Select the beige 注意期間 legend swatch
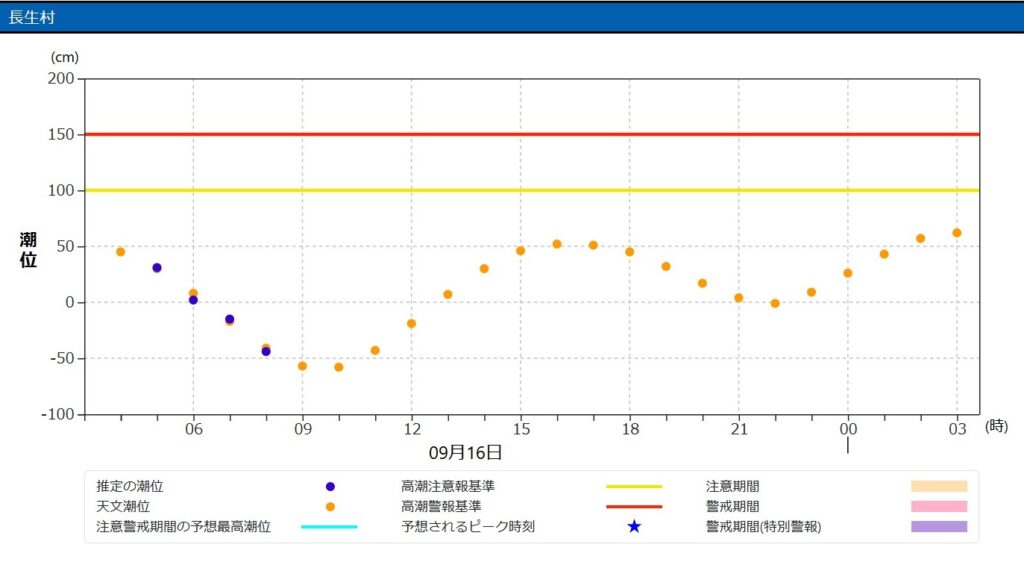This screenshot has height=562, width=1024. pyautogui.click(x=939, y=486)
